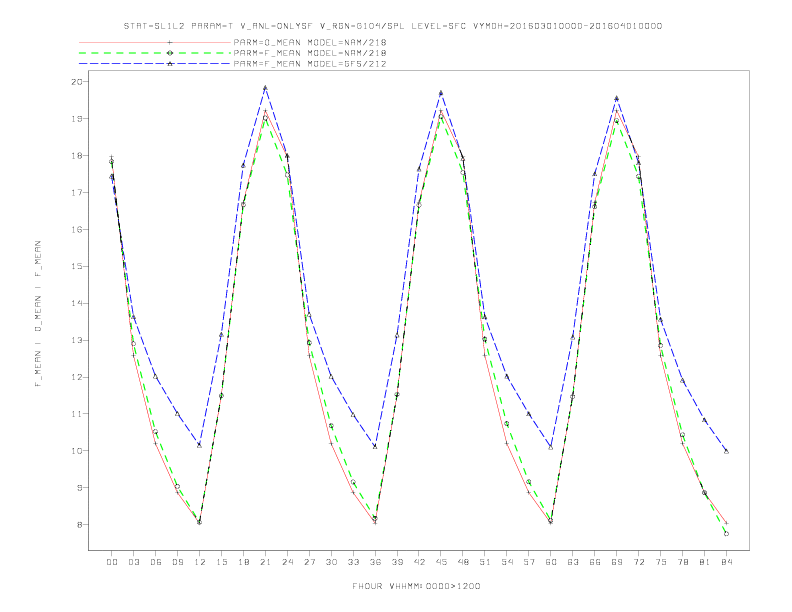Click the blue dashed line sample in legend
792x612 pixels.
point(155,64)
